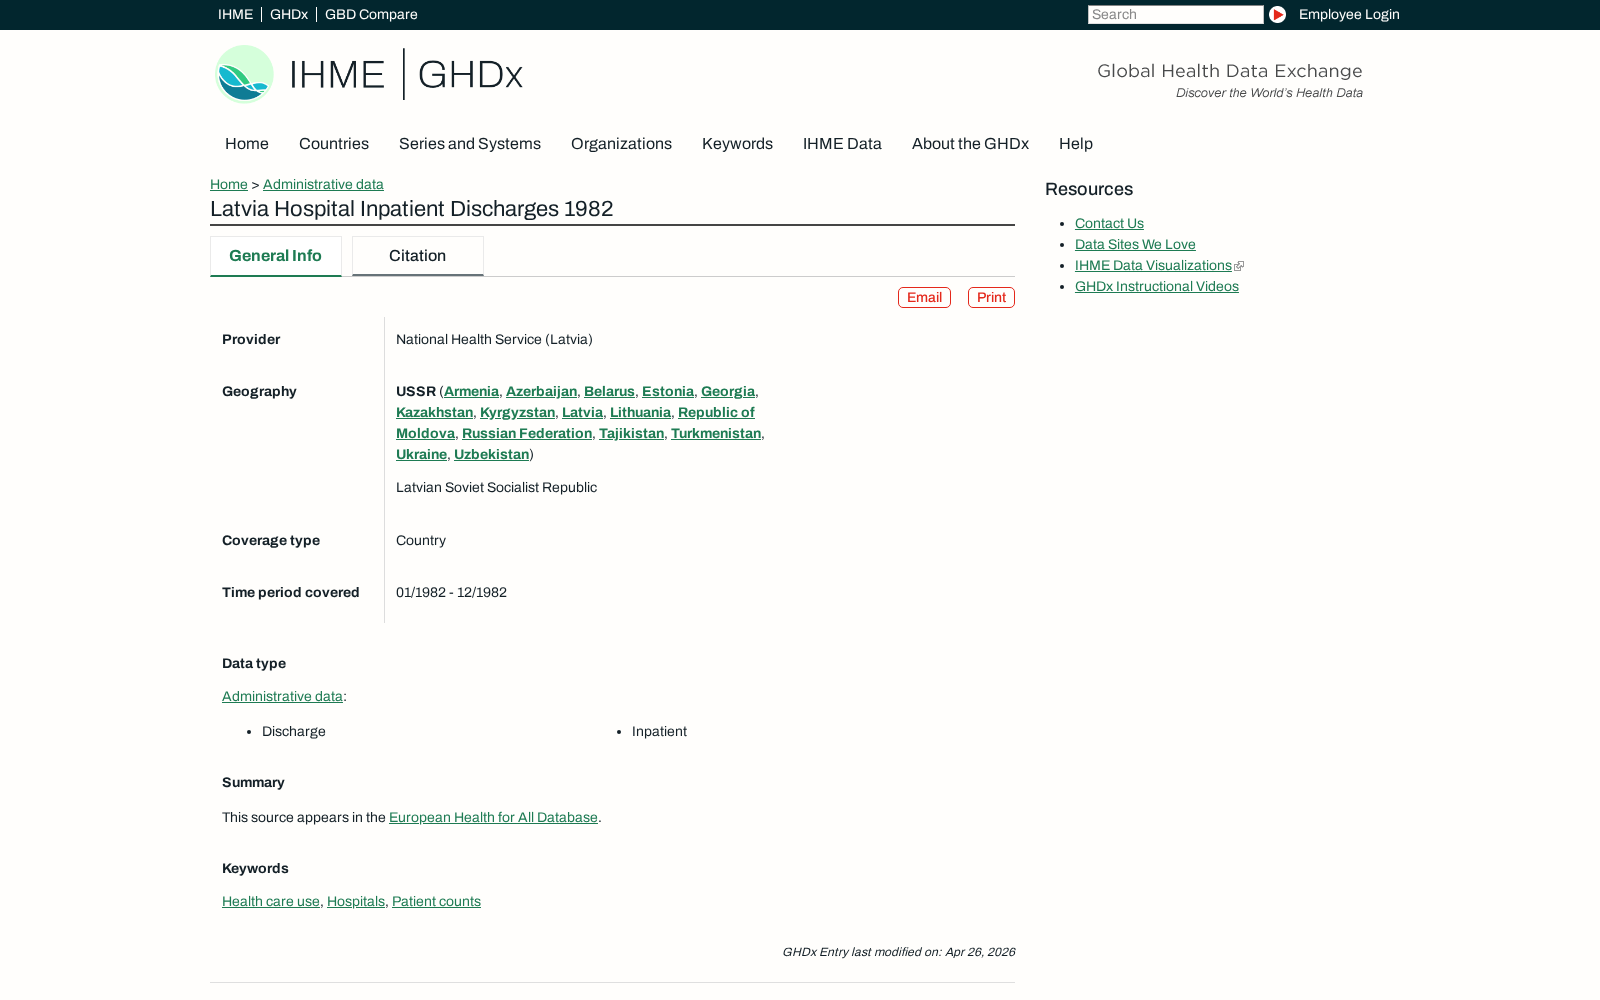Open GHDx link in top bar
Screen dimensions: 1600x1000
coord(289,14)
